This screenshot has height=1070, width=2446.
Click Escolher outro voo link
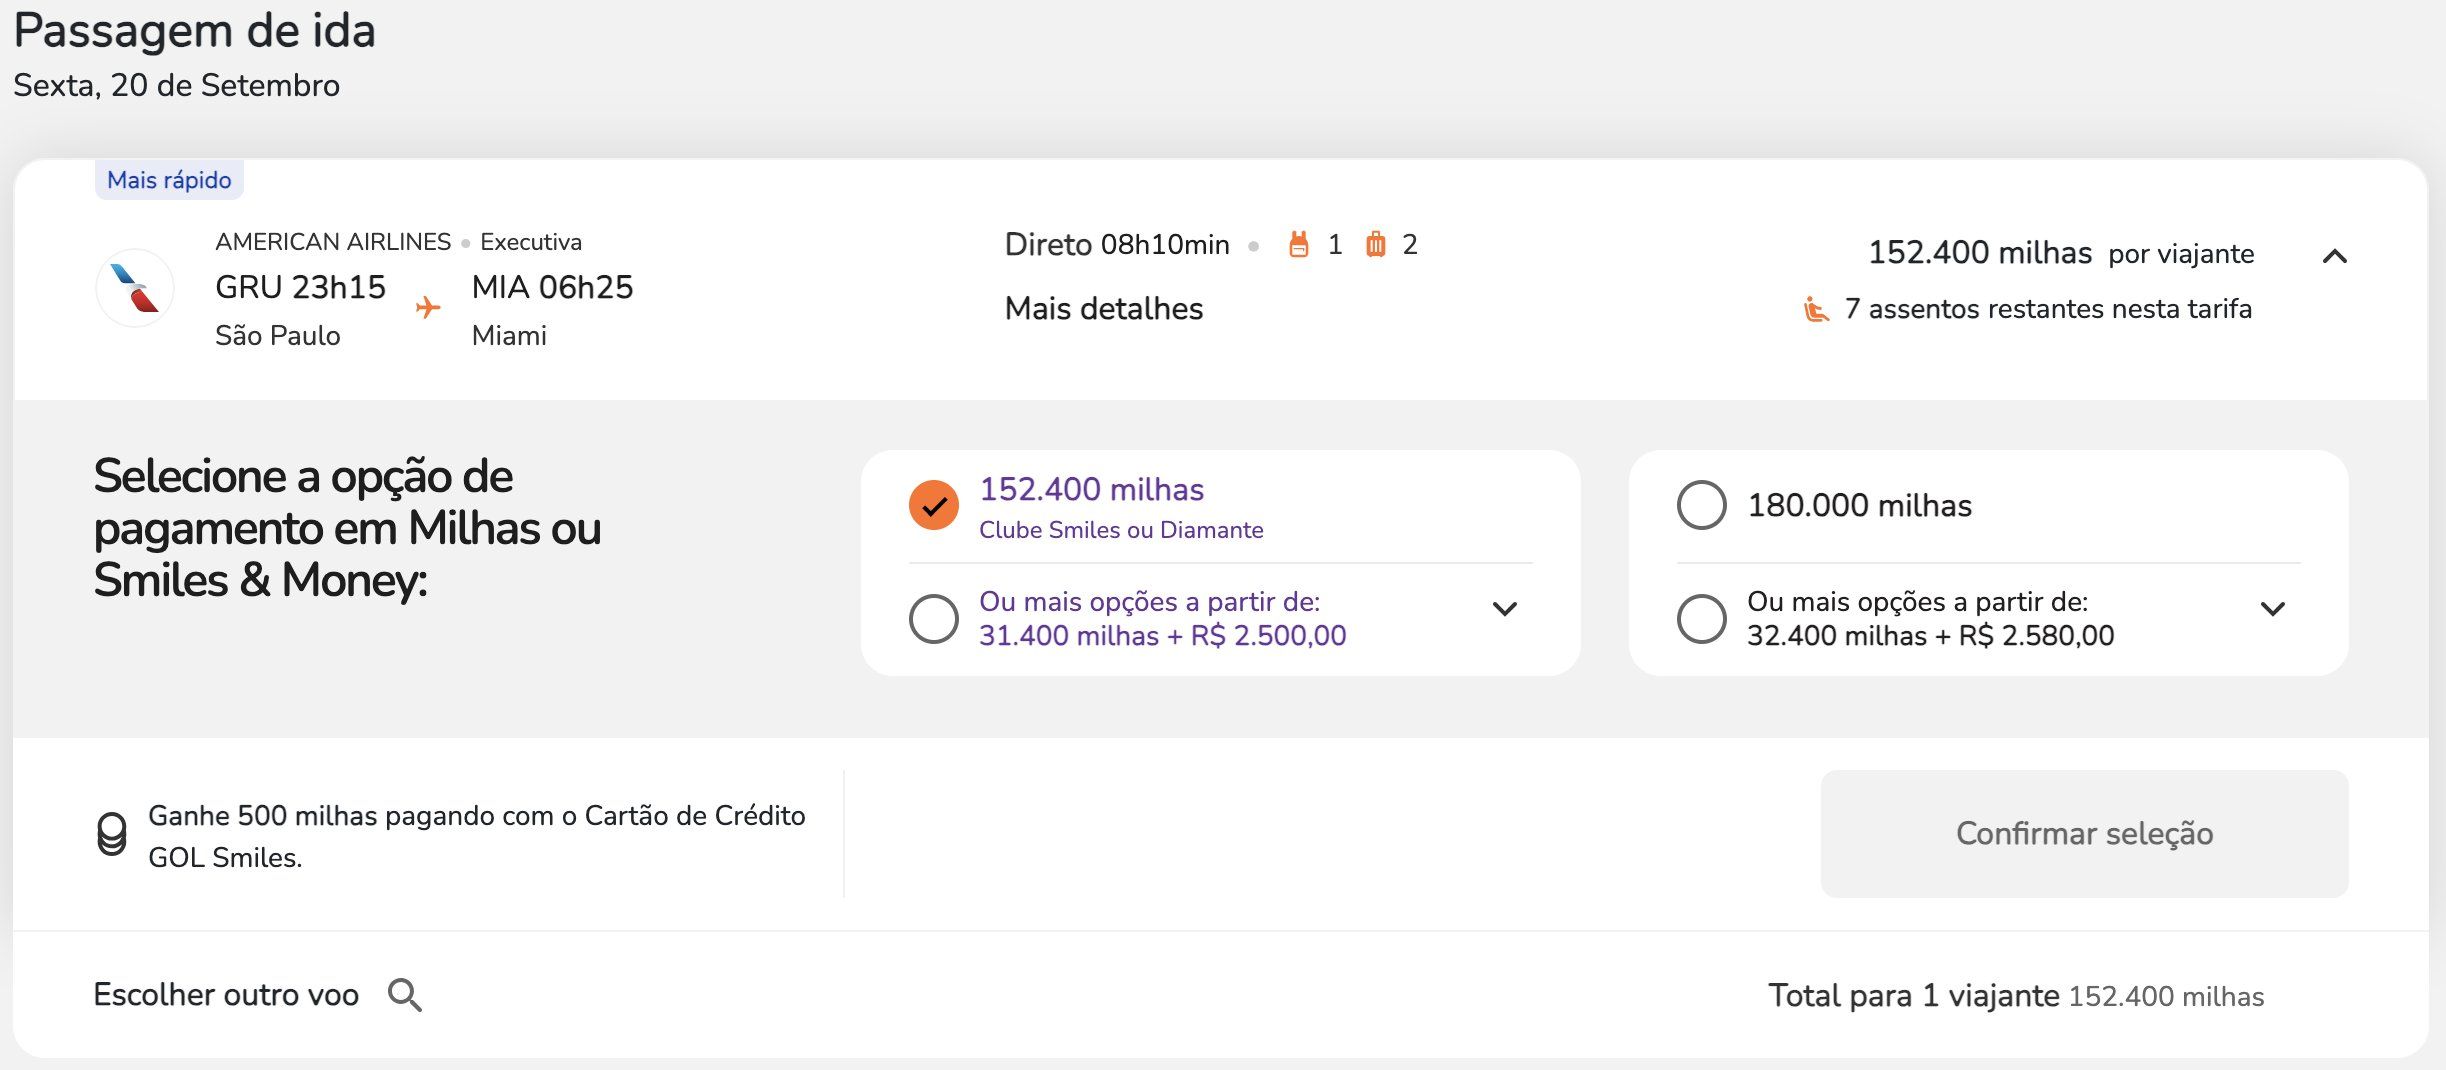coord(226,995)
